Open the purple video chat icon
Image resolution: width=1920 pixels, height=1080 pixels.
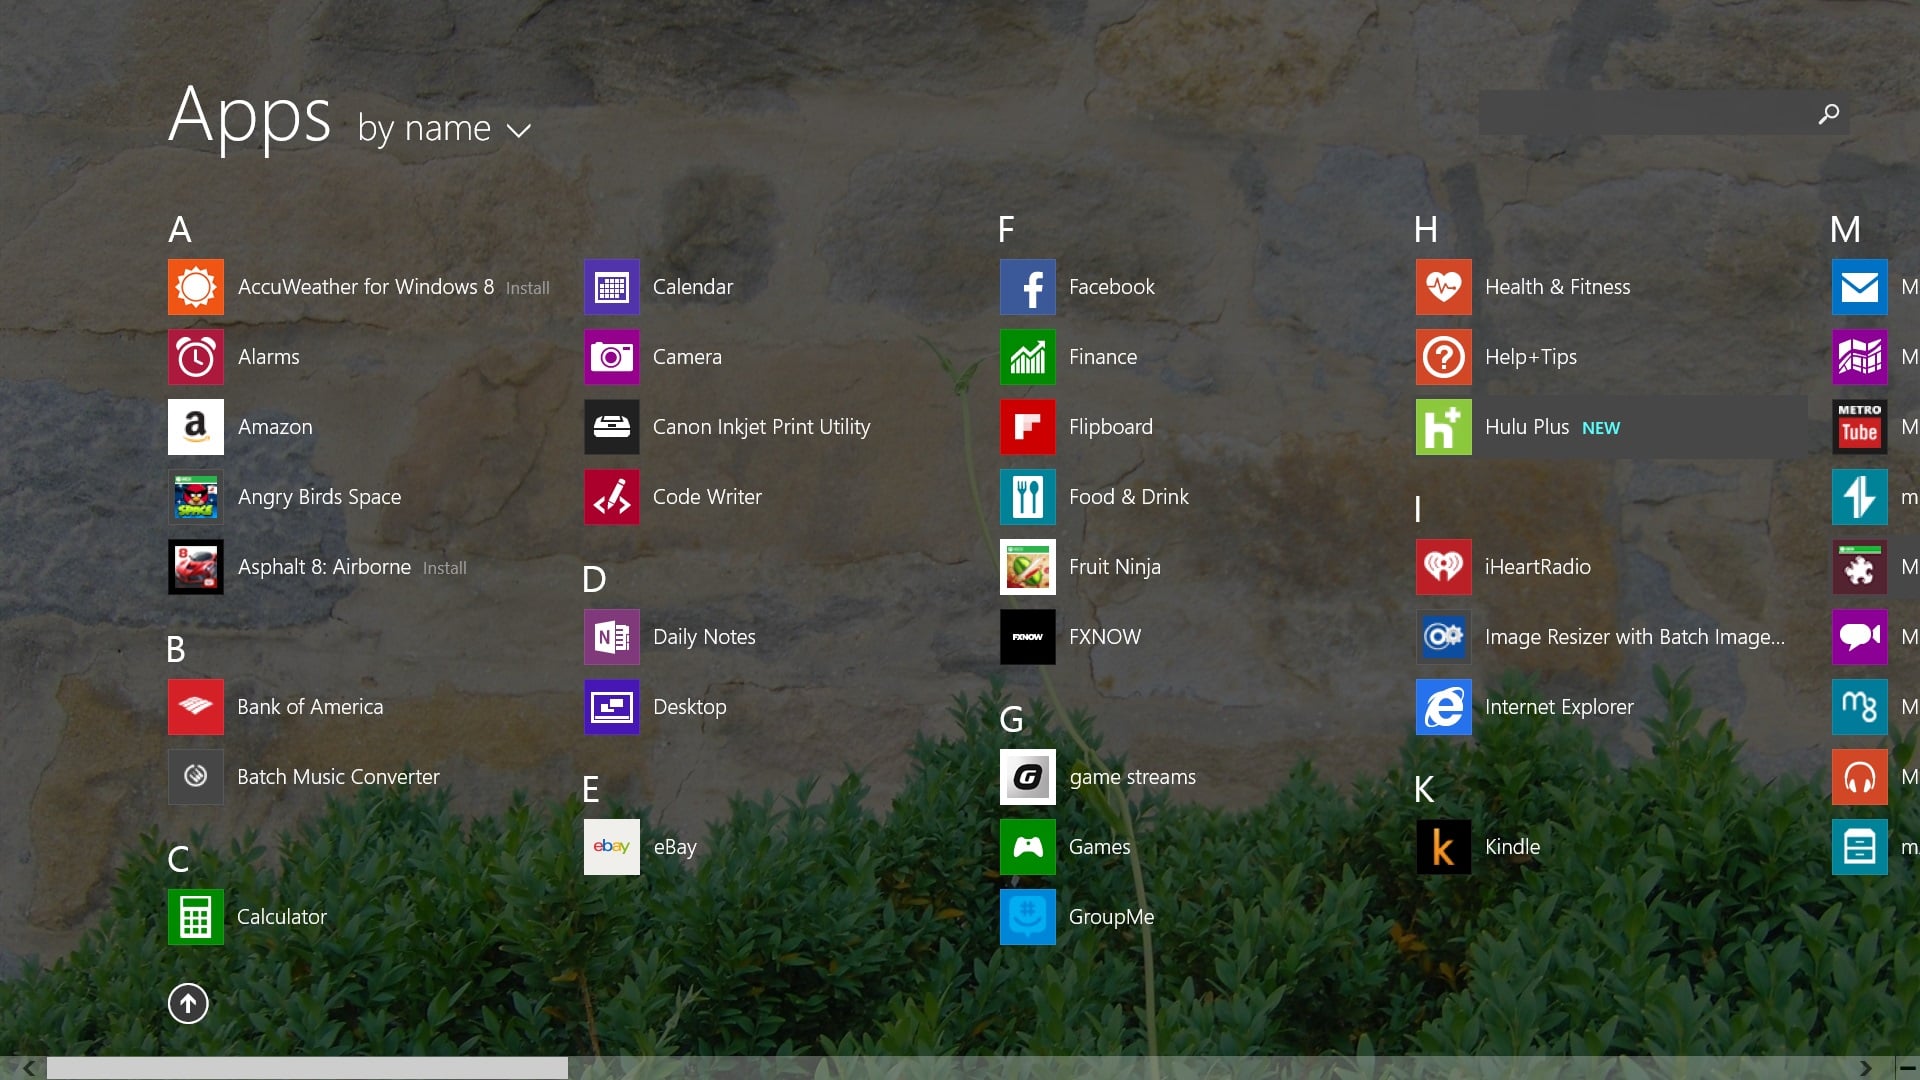tap(1860, 637)
